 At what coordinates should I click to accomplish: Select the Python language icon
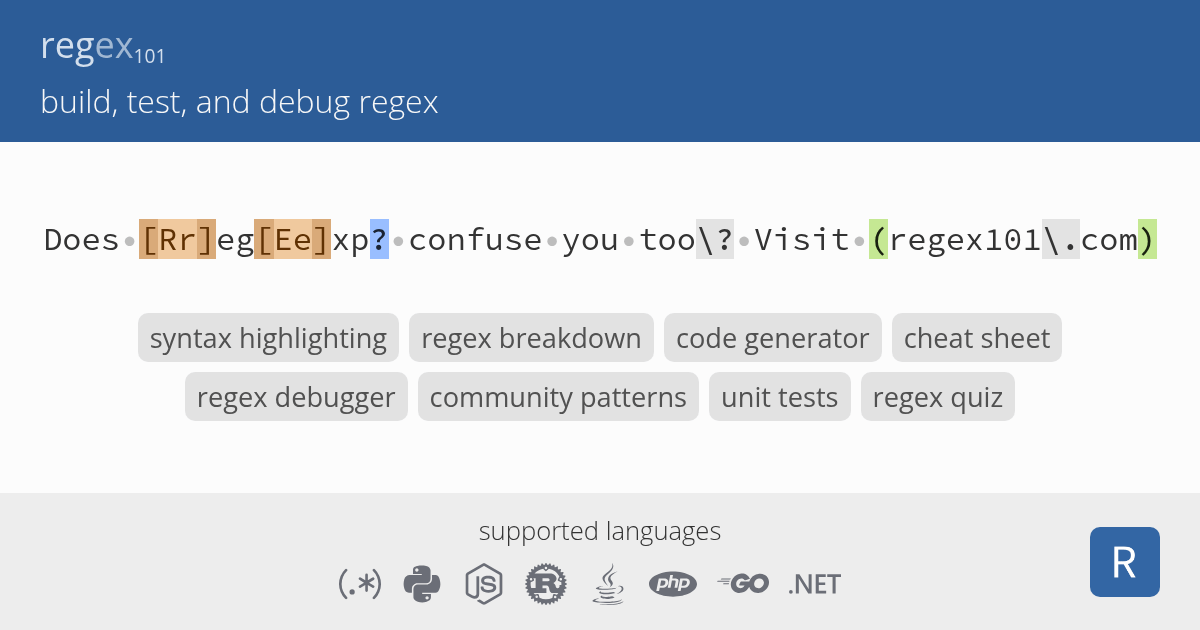click(422, 584)
